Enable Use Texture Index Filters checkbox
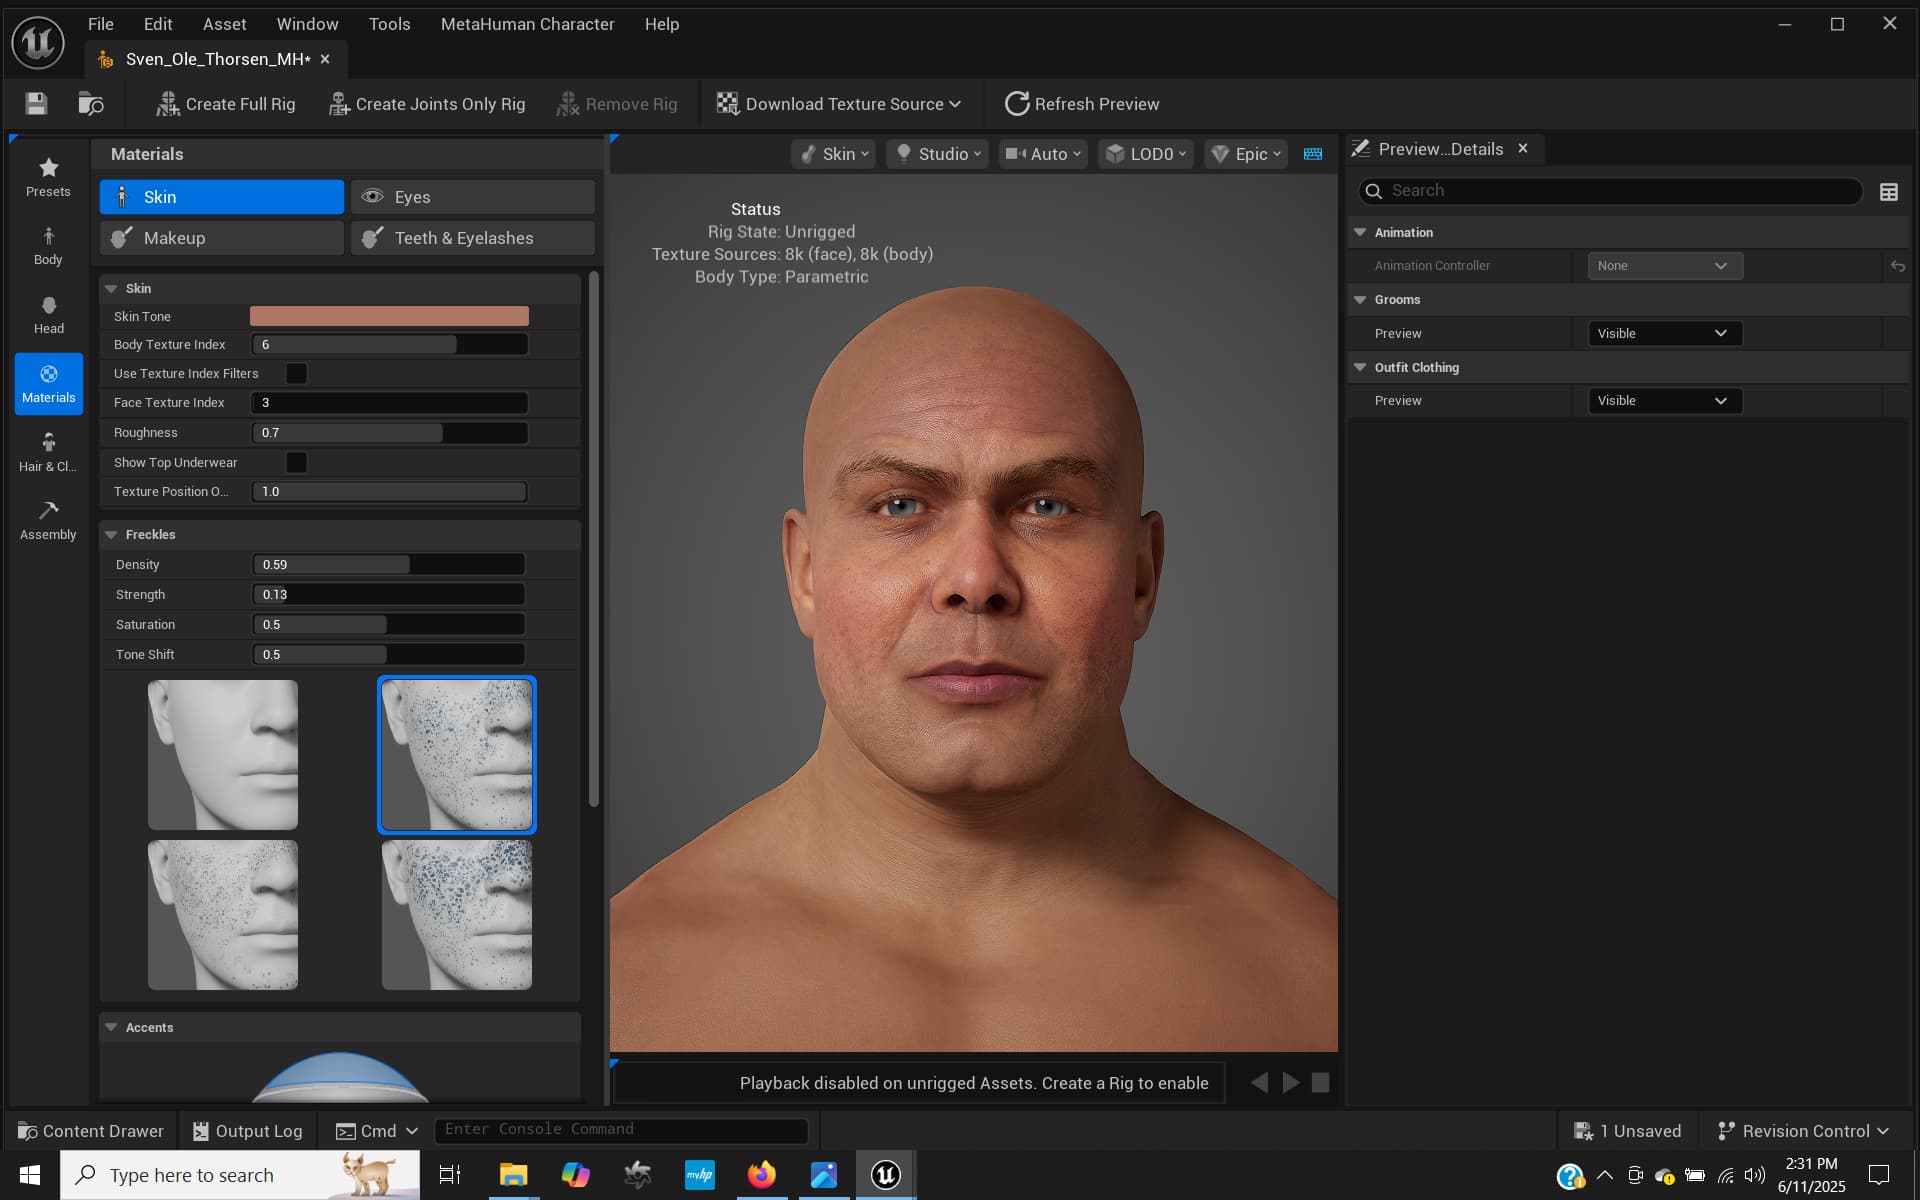 [296, 373]
